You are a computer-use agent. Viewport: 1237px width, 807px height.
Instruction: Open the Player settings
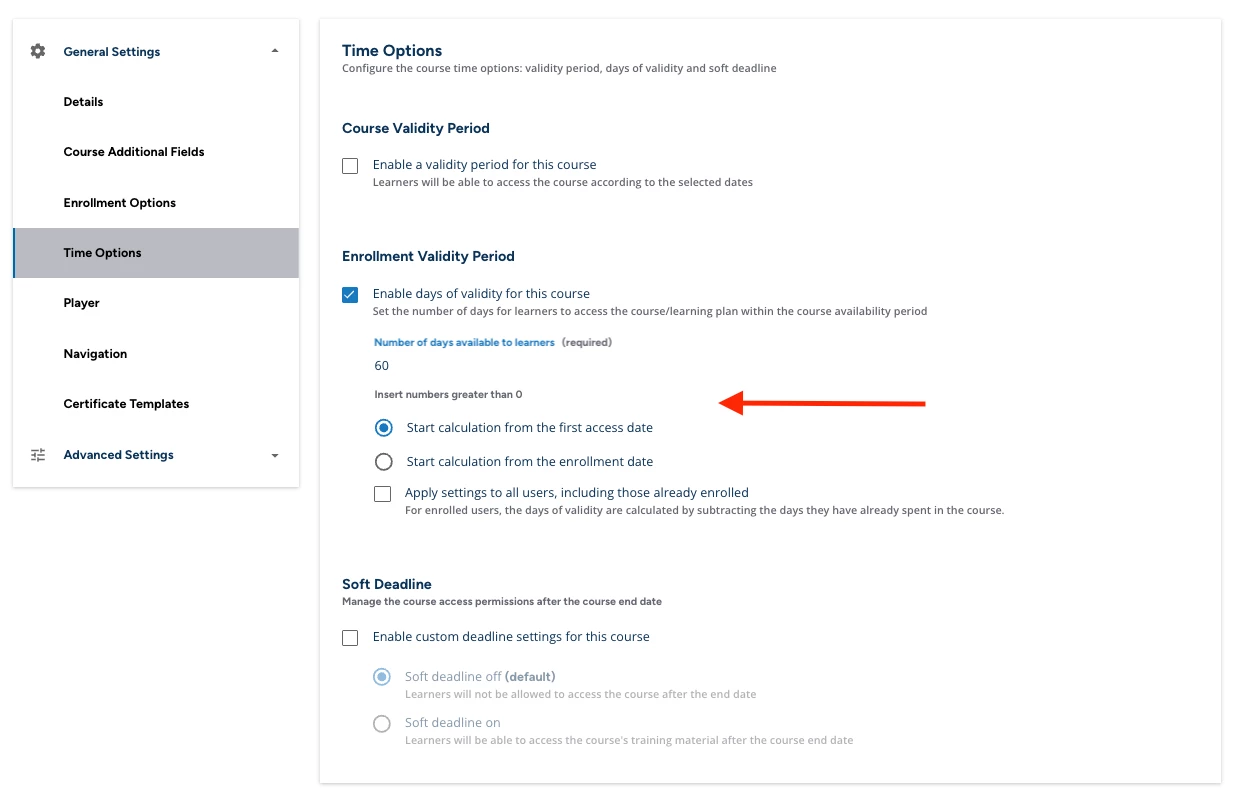click(81, 303)
